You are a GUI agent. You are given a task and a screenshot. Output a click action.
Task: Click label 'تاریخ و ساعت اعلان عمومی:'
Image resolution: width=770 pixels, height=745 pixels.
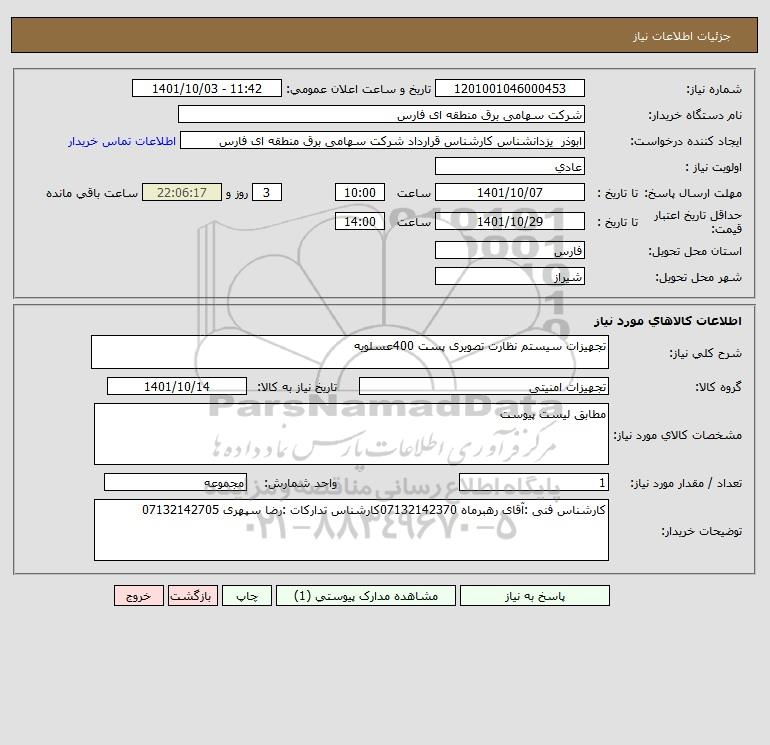tap(358, 89)
